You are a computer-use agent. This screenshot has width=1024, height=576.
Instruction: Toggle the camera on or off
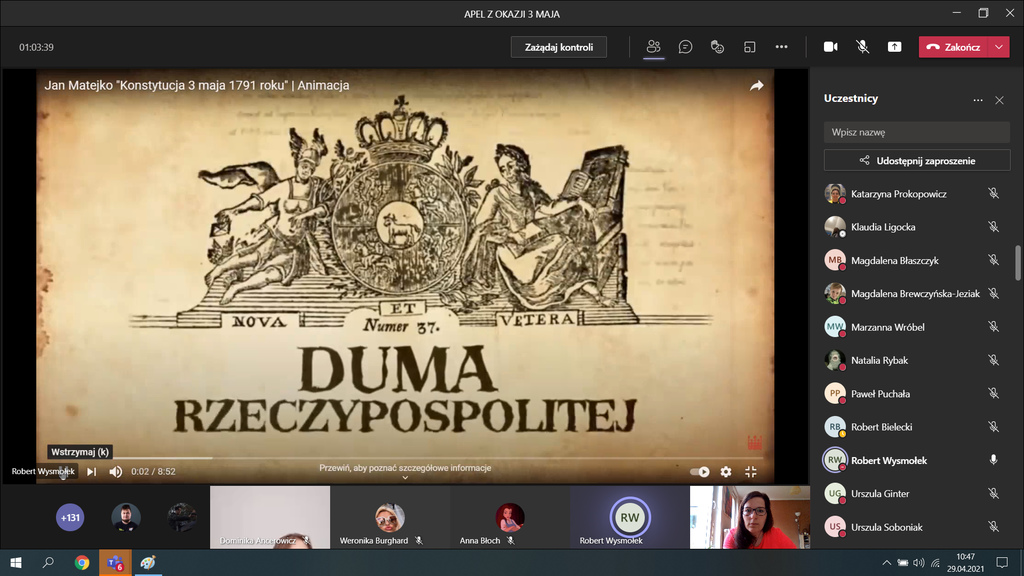click(x=830, y=47)
